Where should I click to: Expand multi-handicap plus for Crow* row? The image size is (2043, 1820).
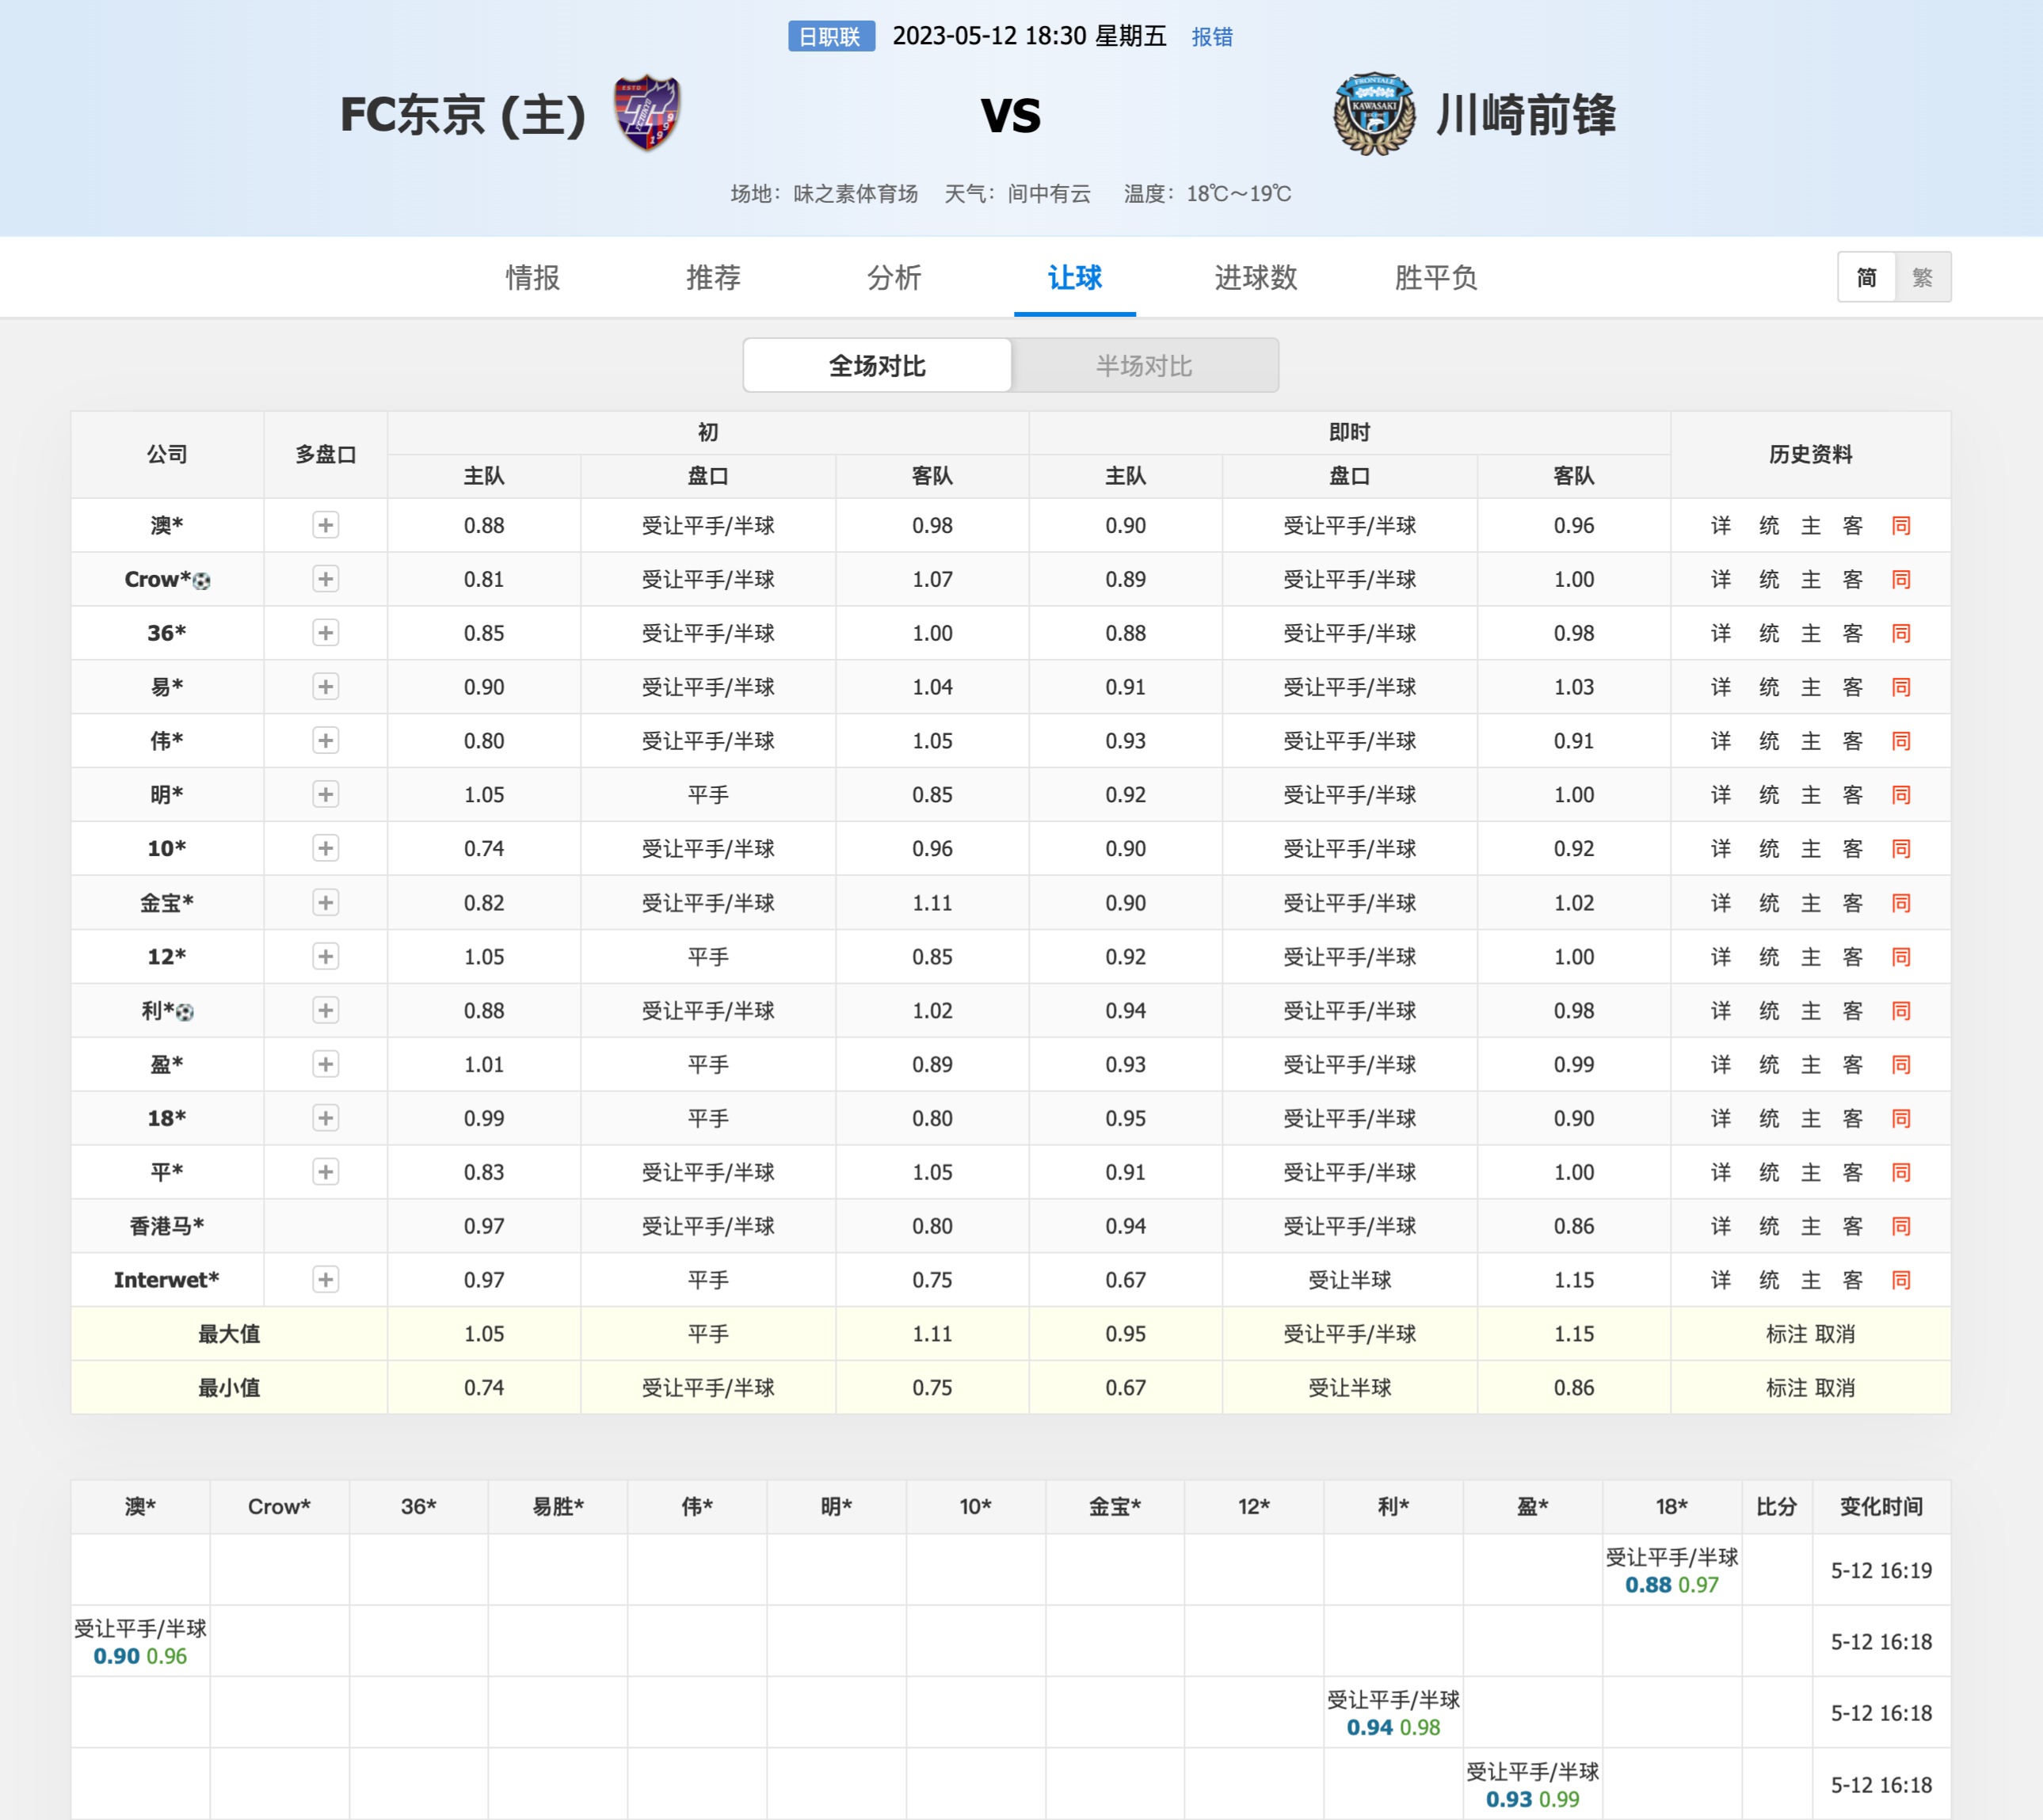point(325,579)
